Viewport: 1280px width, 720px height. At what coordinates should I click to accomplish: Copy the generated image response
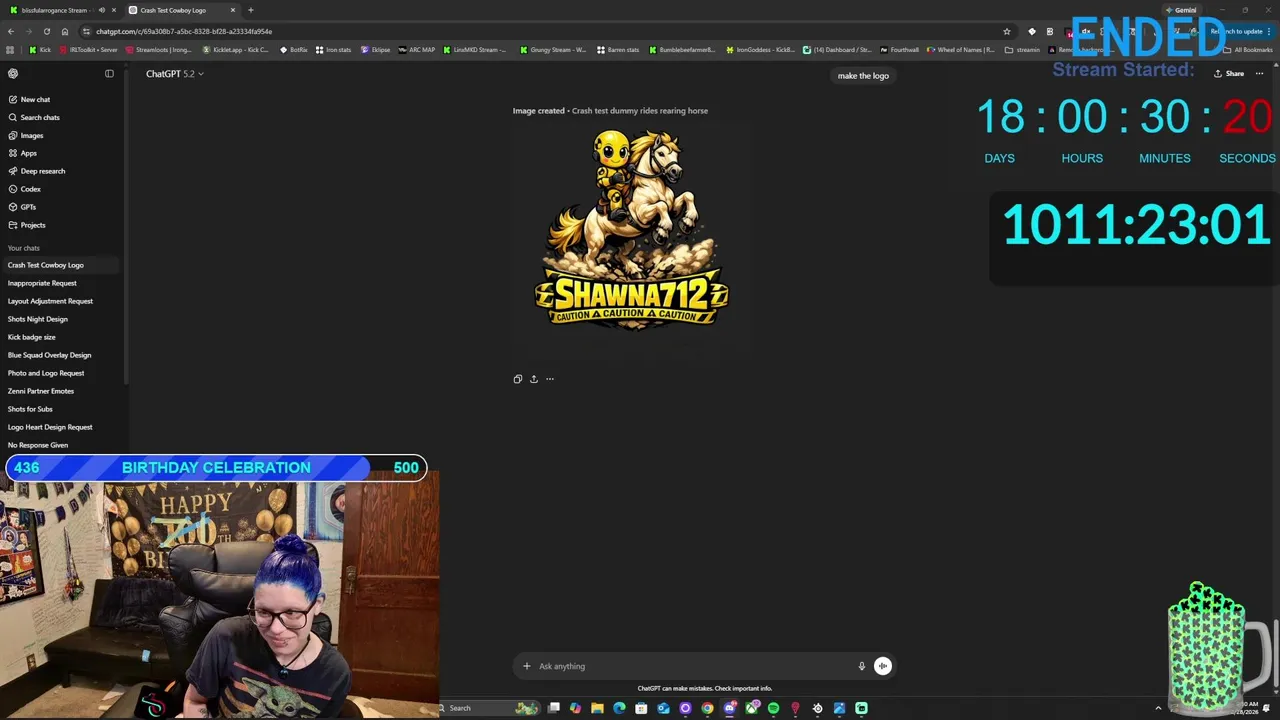pos(517,379)
